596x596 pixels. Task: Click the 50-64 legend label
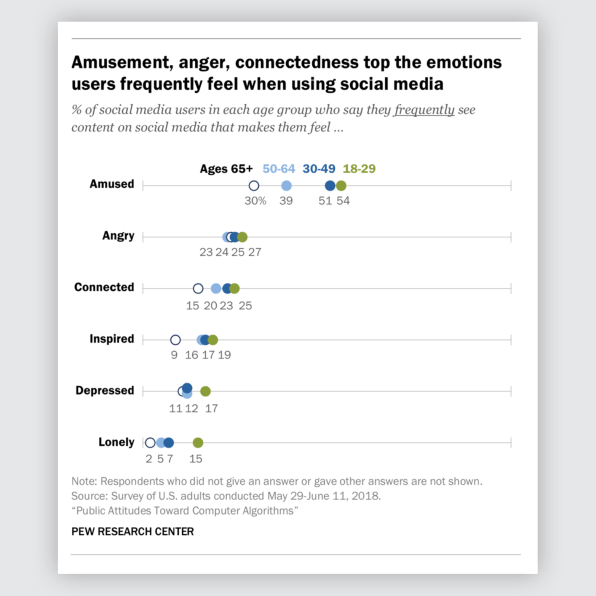[279, 168]
